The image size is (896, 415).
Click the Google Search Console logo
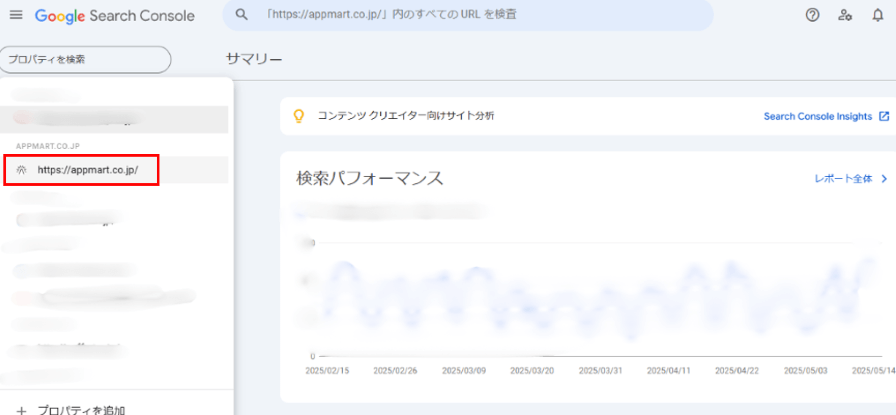115,16
